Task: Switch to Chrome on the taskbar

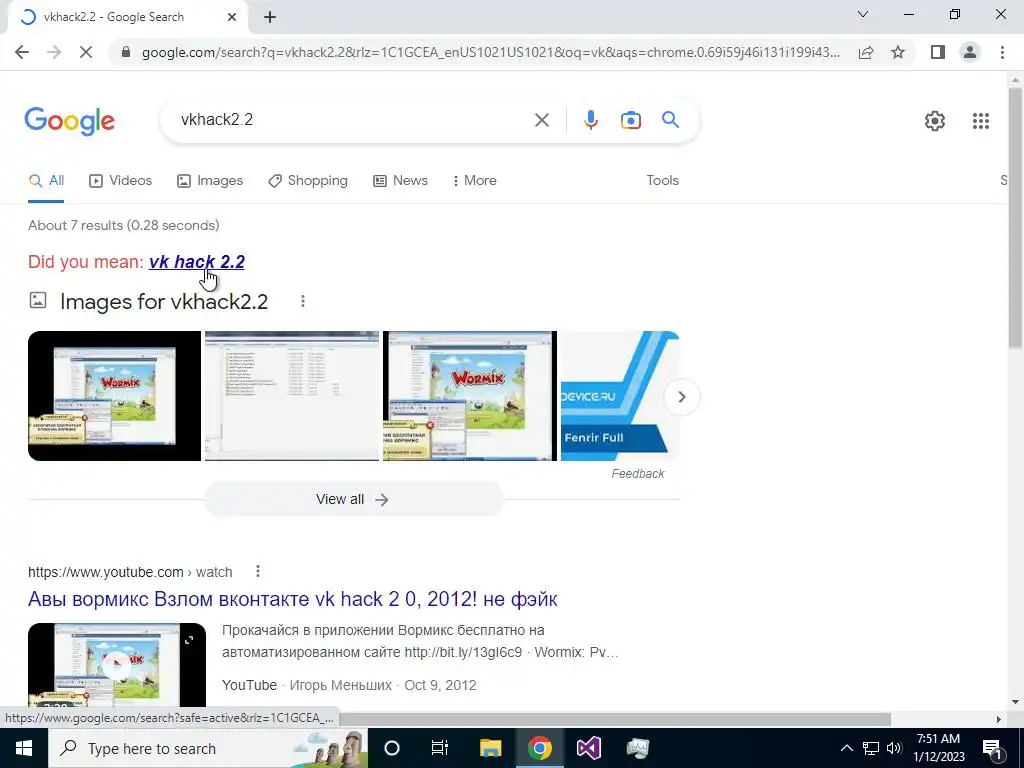Action: (x=539, y=748)
